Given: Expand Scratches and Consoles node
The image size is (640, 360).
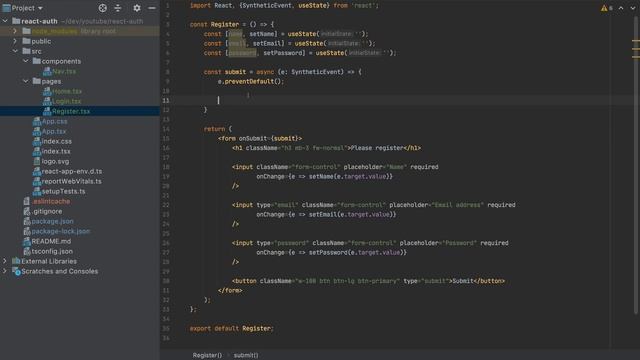Looking at the screenshot, I should point(5,271).
